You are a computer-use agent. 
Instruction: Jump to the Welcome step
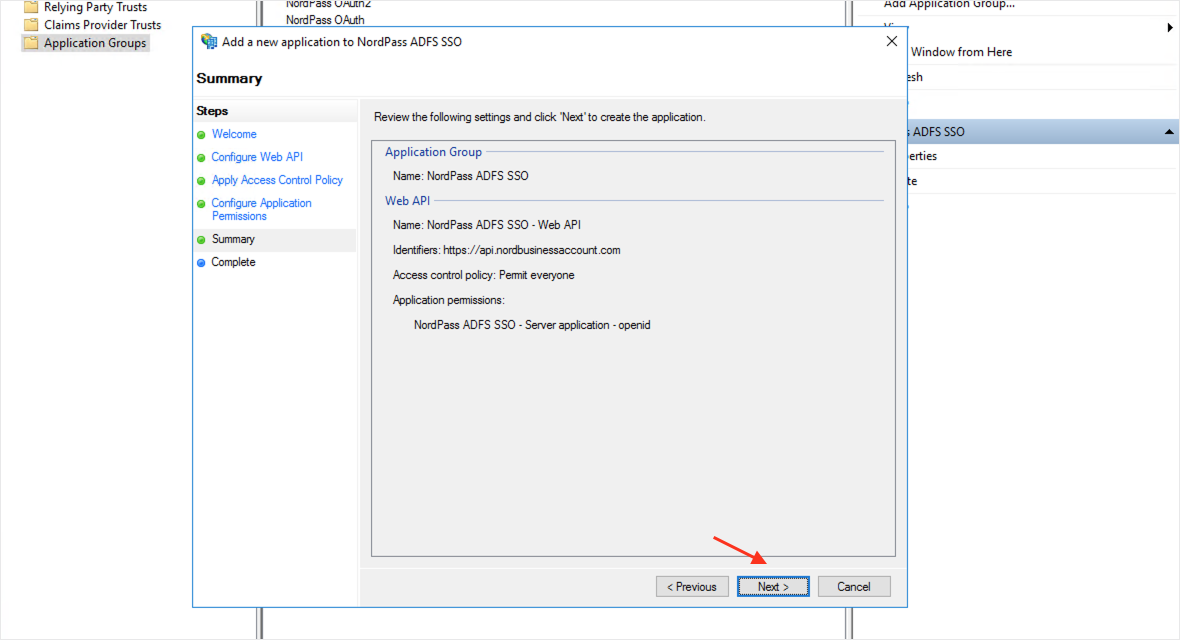click(x=234, y=134)
